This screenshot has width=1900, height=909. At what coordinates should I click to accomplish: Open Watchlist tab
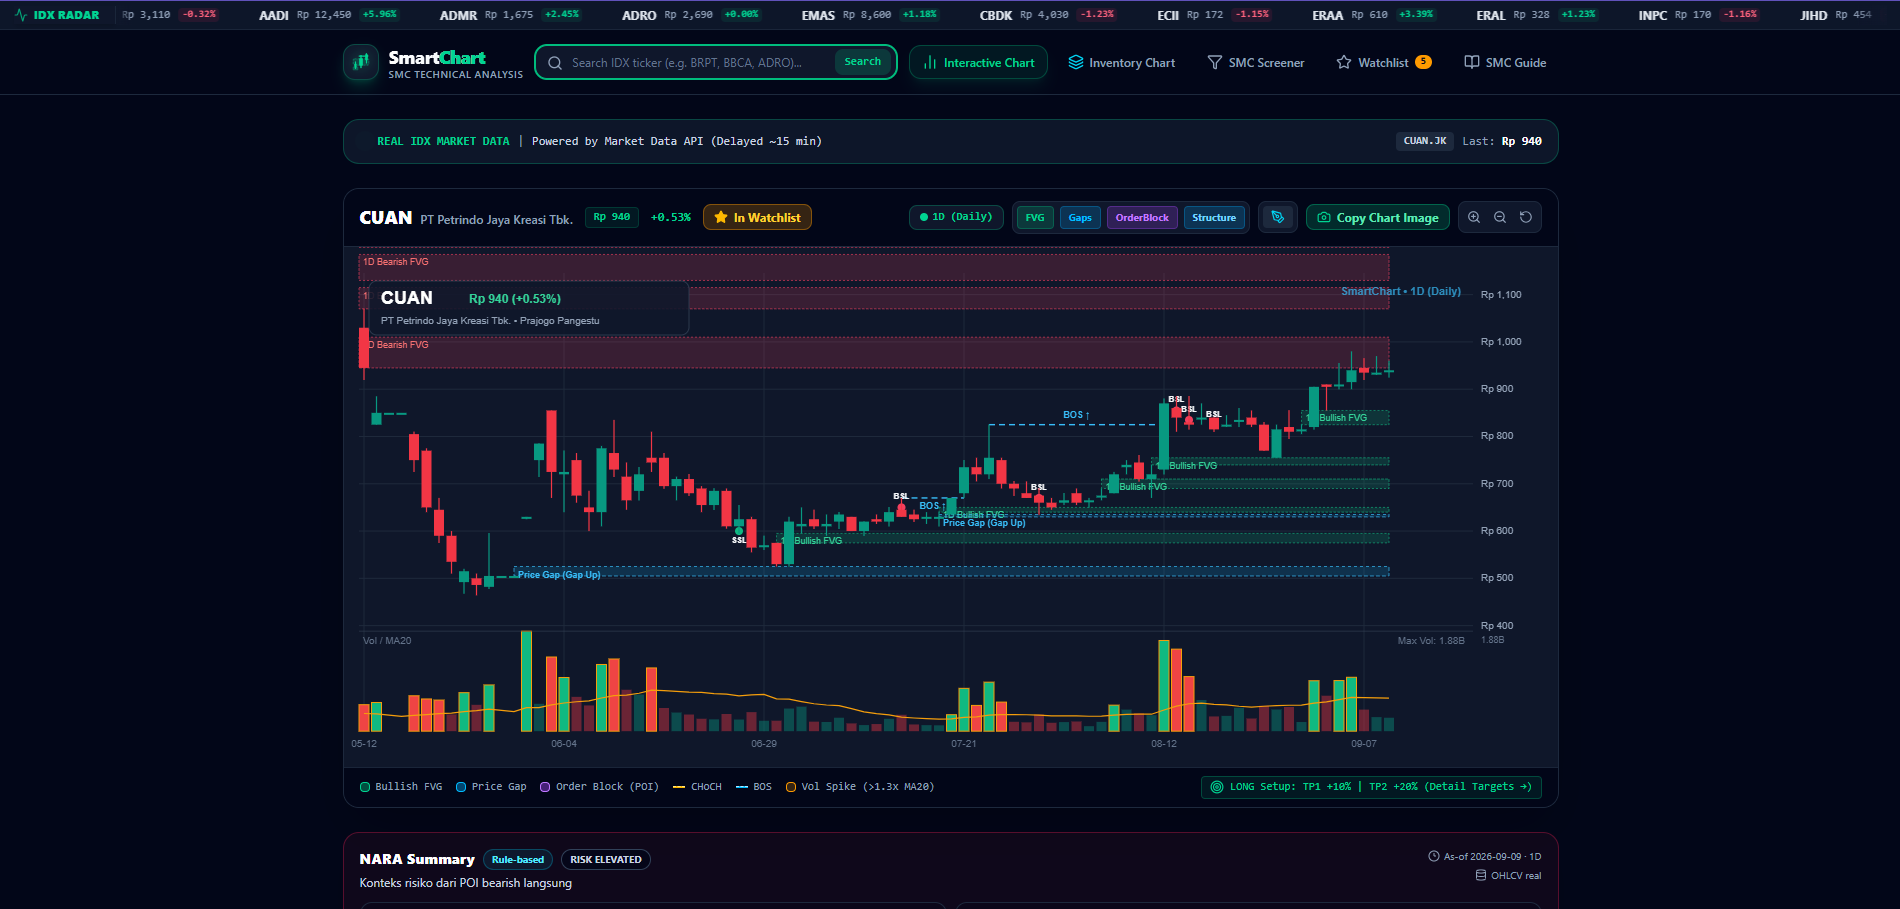(1384, 62)
